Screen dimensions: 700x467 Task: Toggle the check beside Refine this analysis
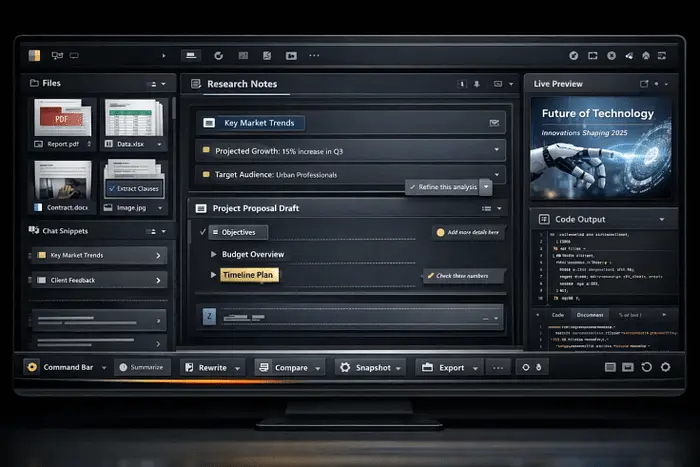coord(412,187)
